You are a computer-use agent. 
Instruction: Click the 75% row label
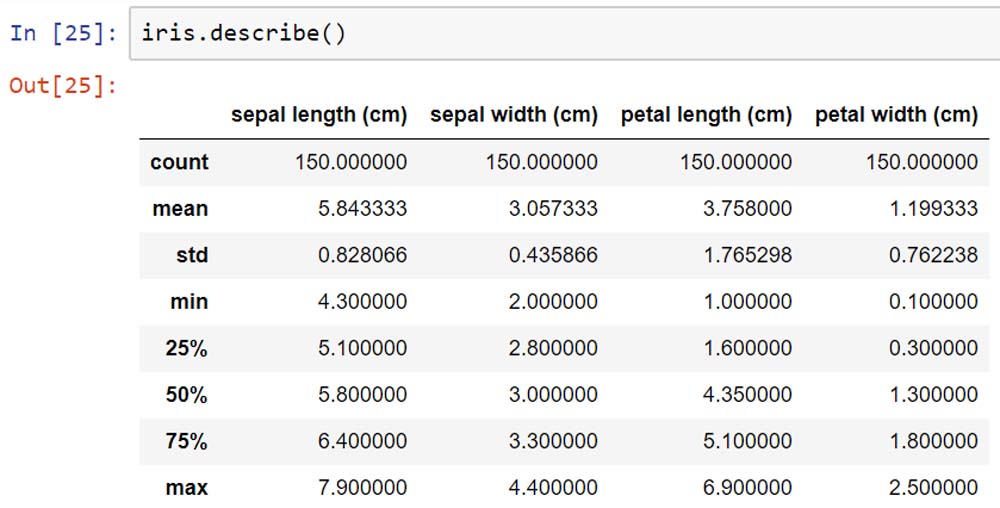pyautogui.click(x=186, y=441)
